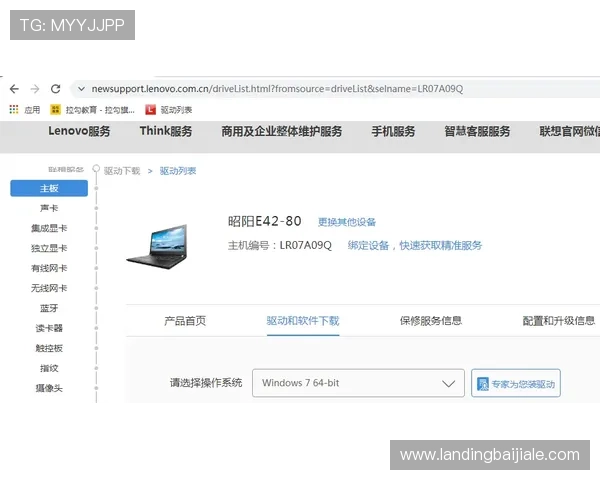The width and height of the screenshot is (600, 480).
Task: Click the address bar URL
Action: coord(277,89)
